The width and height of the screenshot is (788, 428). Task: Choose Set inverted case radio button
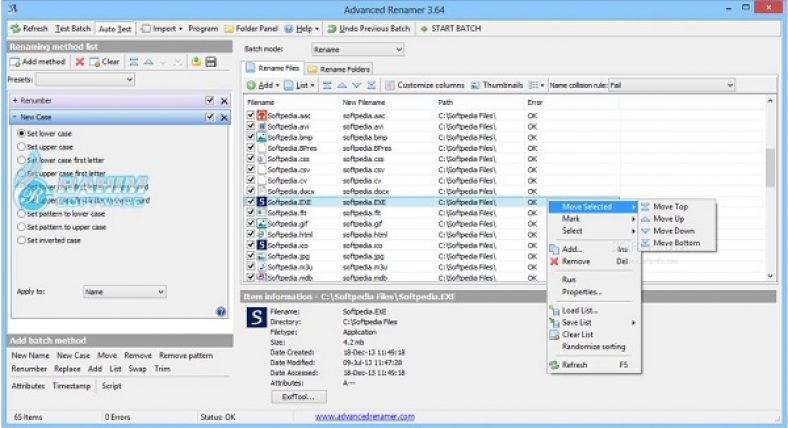[x=22, y=240]
